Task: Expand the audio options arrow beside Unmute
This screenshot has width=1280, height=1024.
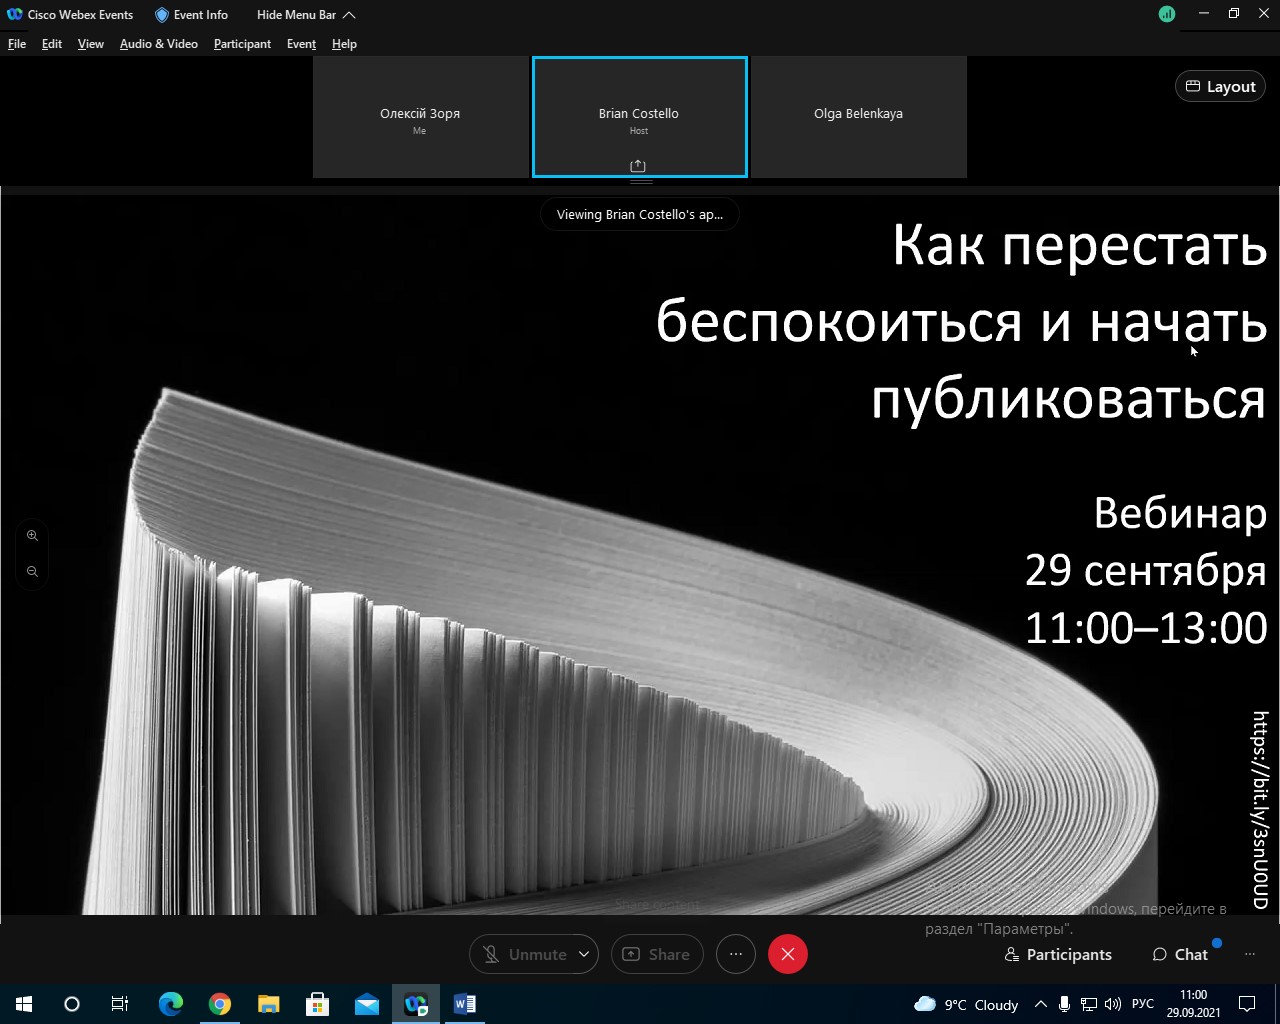Action: (584, 954)
